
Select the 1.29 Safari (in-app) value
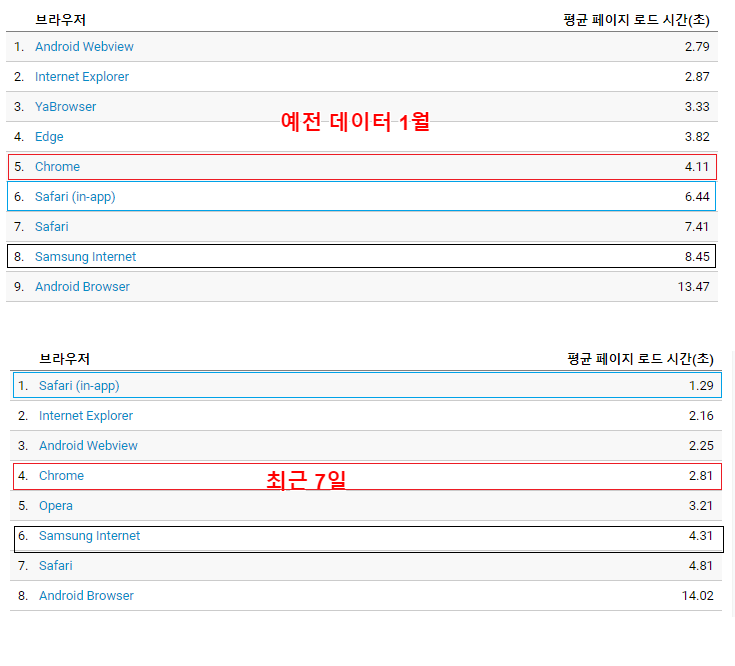tap(701, 386)
